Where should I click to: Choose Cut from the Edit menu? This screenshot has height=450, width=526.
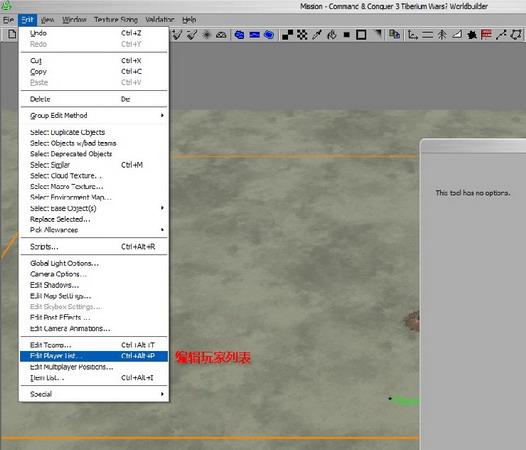coord(94,61)
